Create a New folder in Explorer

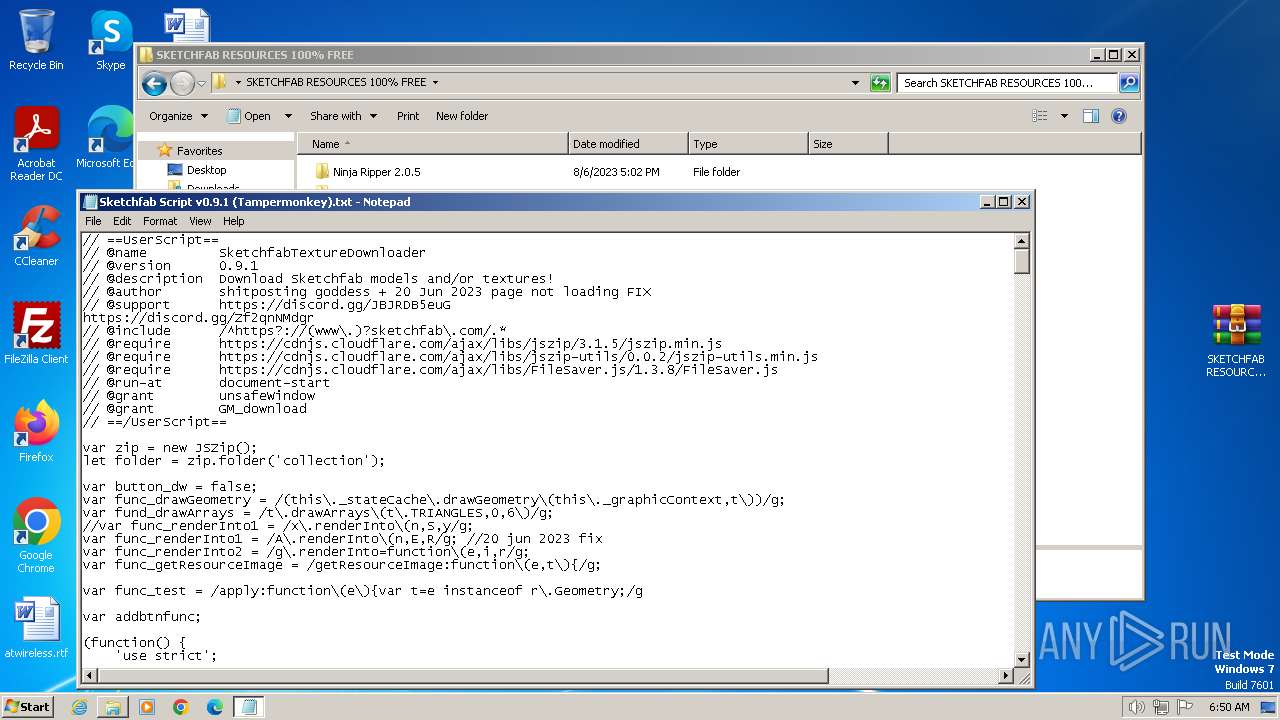click(462, 116)
